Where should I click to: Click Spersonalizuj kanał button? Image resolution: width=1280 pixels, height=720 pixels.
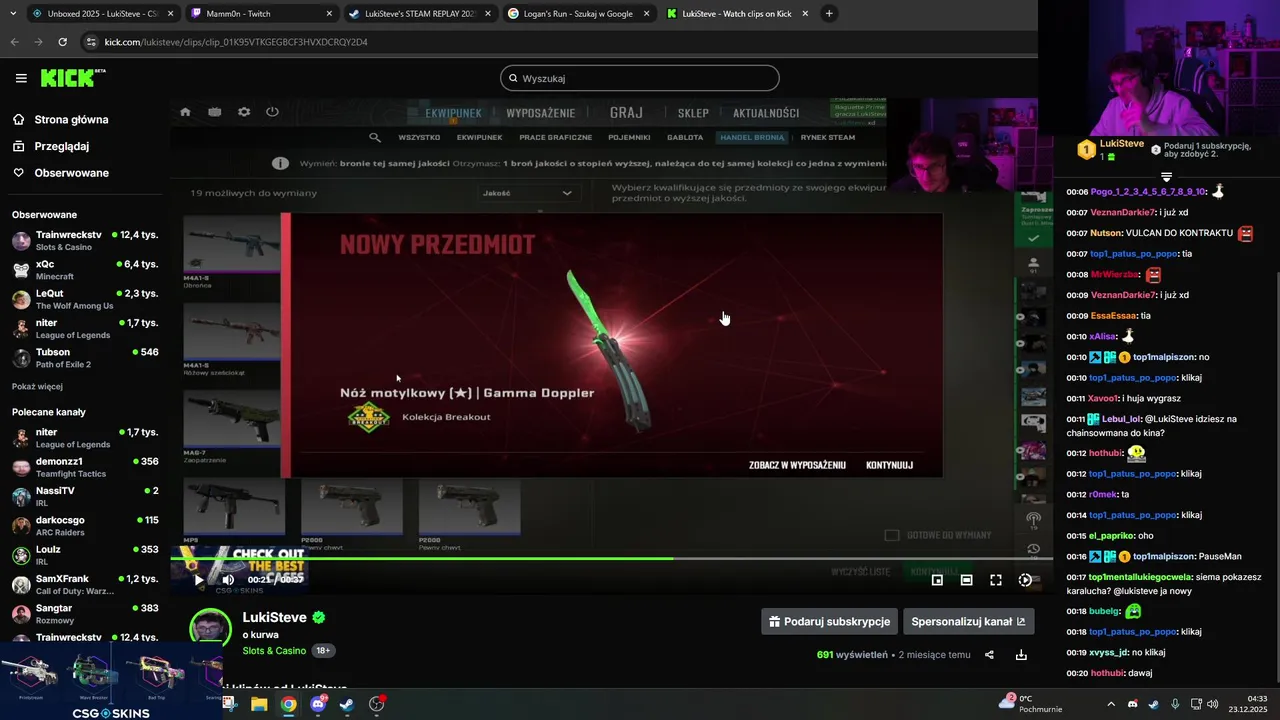click(x=968, y=621)
